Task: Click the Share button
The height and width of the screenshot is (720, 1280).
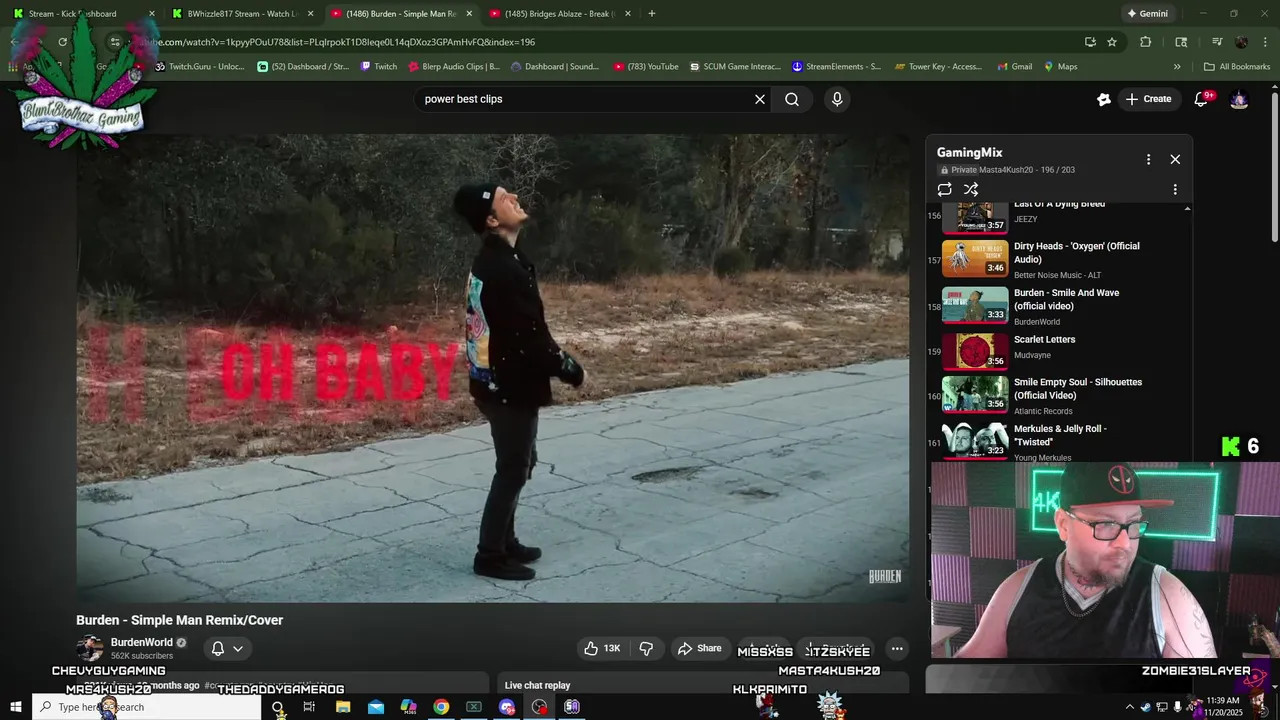Action: (x=699, y=648)
